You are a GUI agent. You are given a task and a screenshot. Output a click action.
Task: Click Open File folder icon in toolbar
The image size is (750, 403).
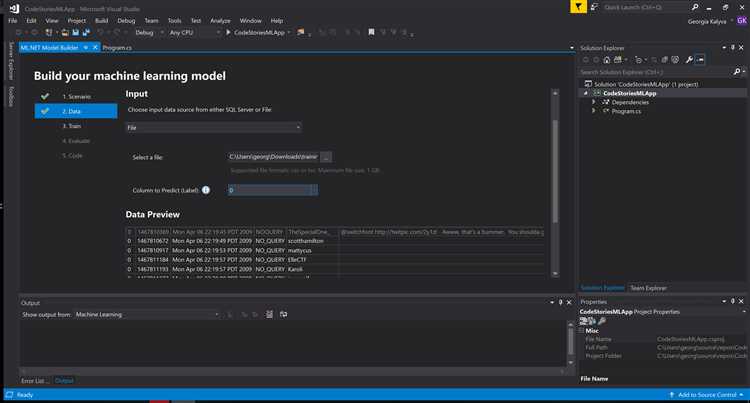(x=65, y=33)
